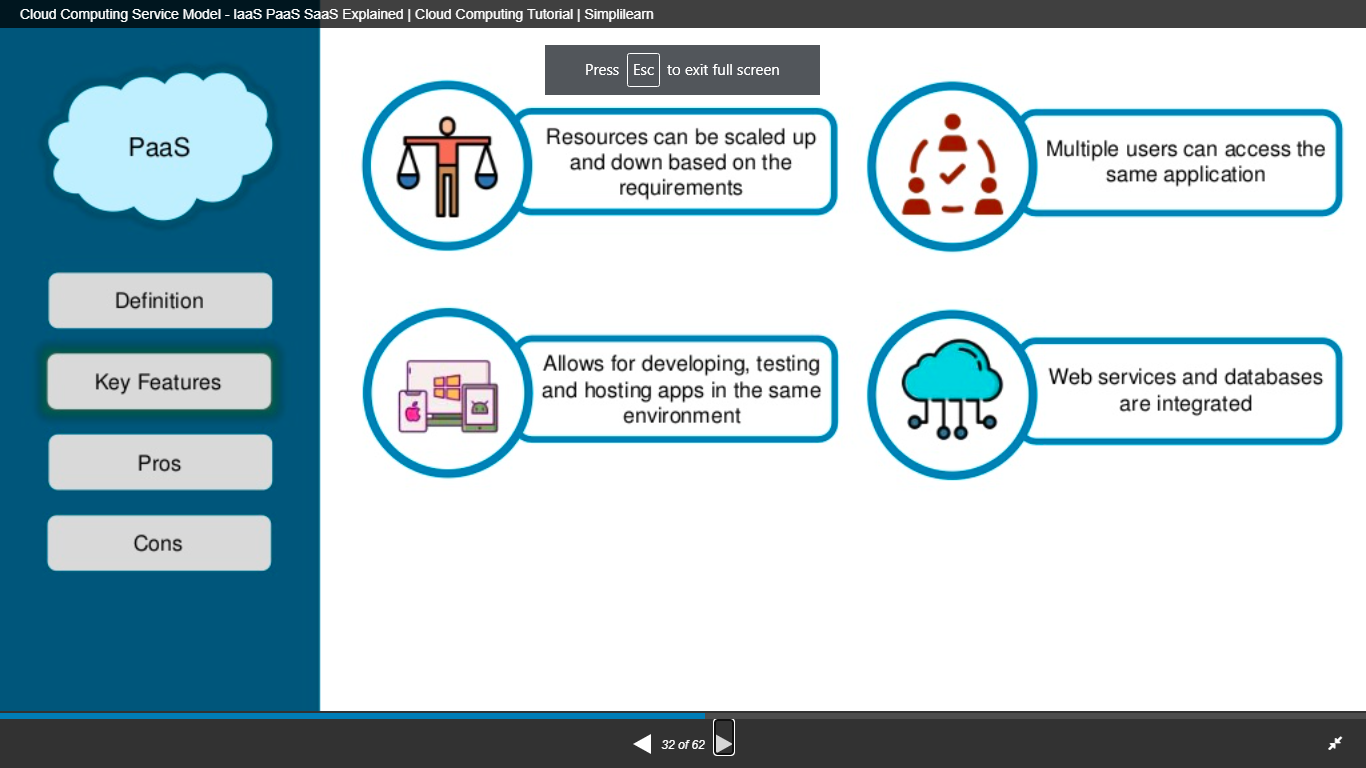
Task: Click 'Resources can be scaled up' text box
Action: [x=677, y=162]
